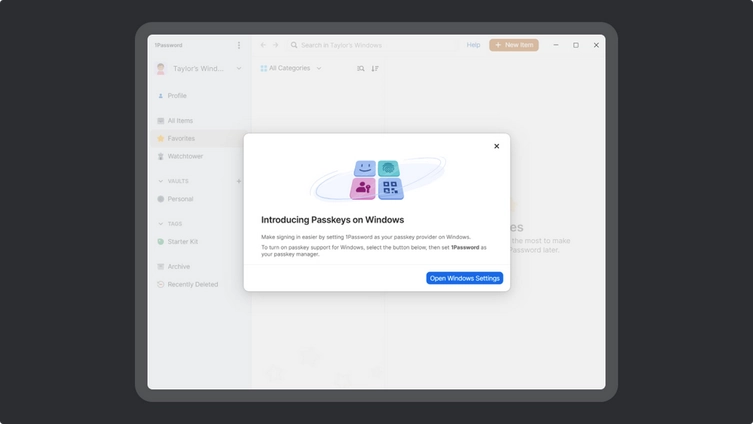This screenshot has width=753, height=424.
Task: Click the fingerprint tile in passkeys illustration
Action: (x=389, y=168)
